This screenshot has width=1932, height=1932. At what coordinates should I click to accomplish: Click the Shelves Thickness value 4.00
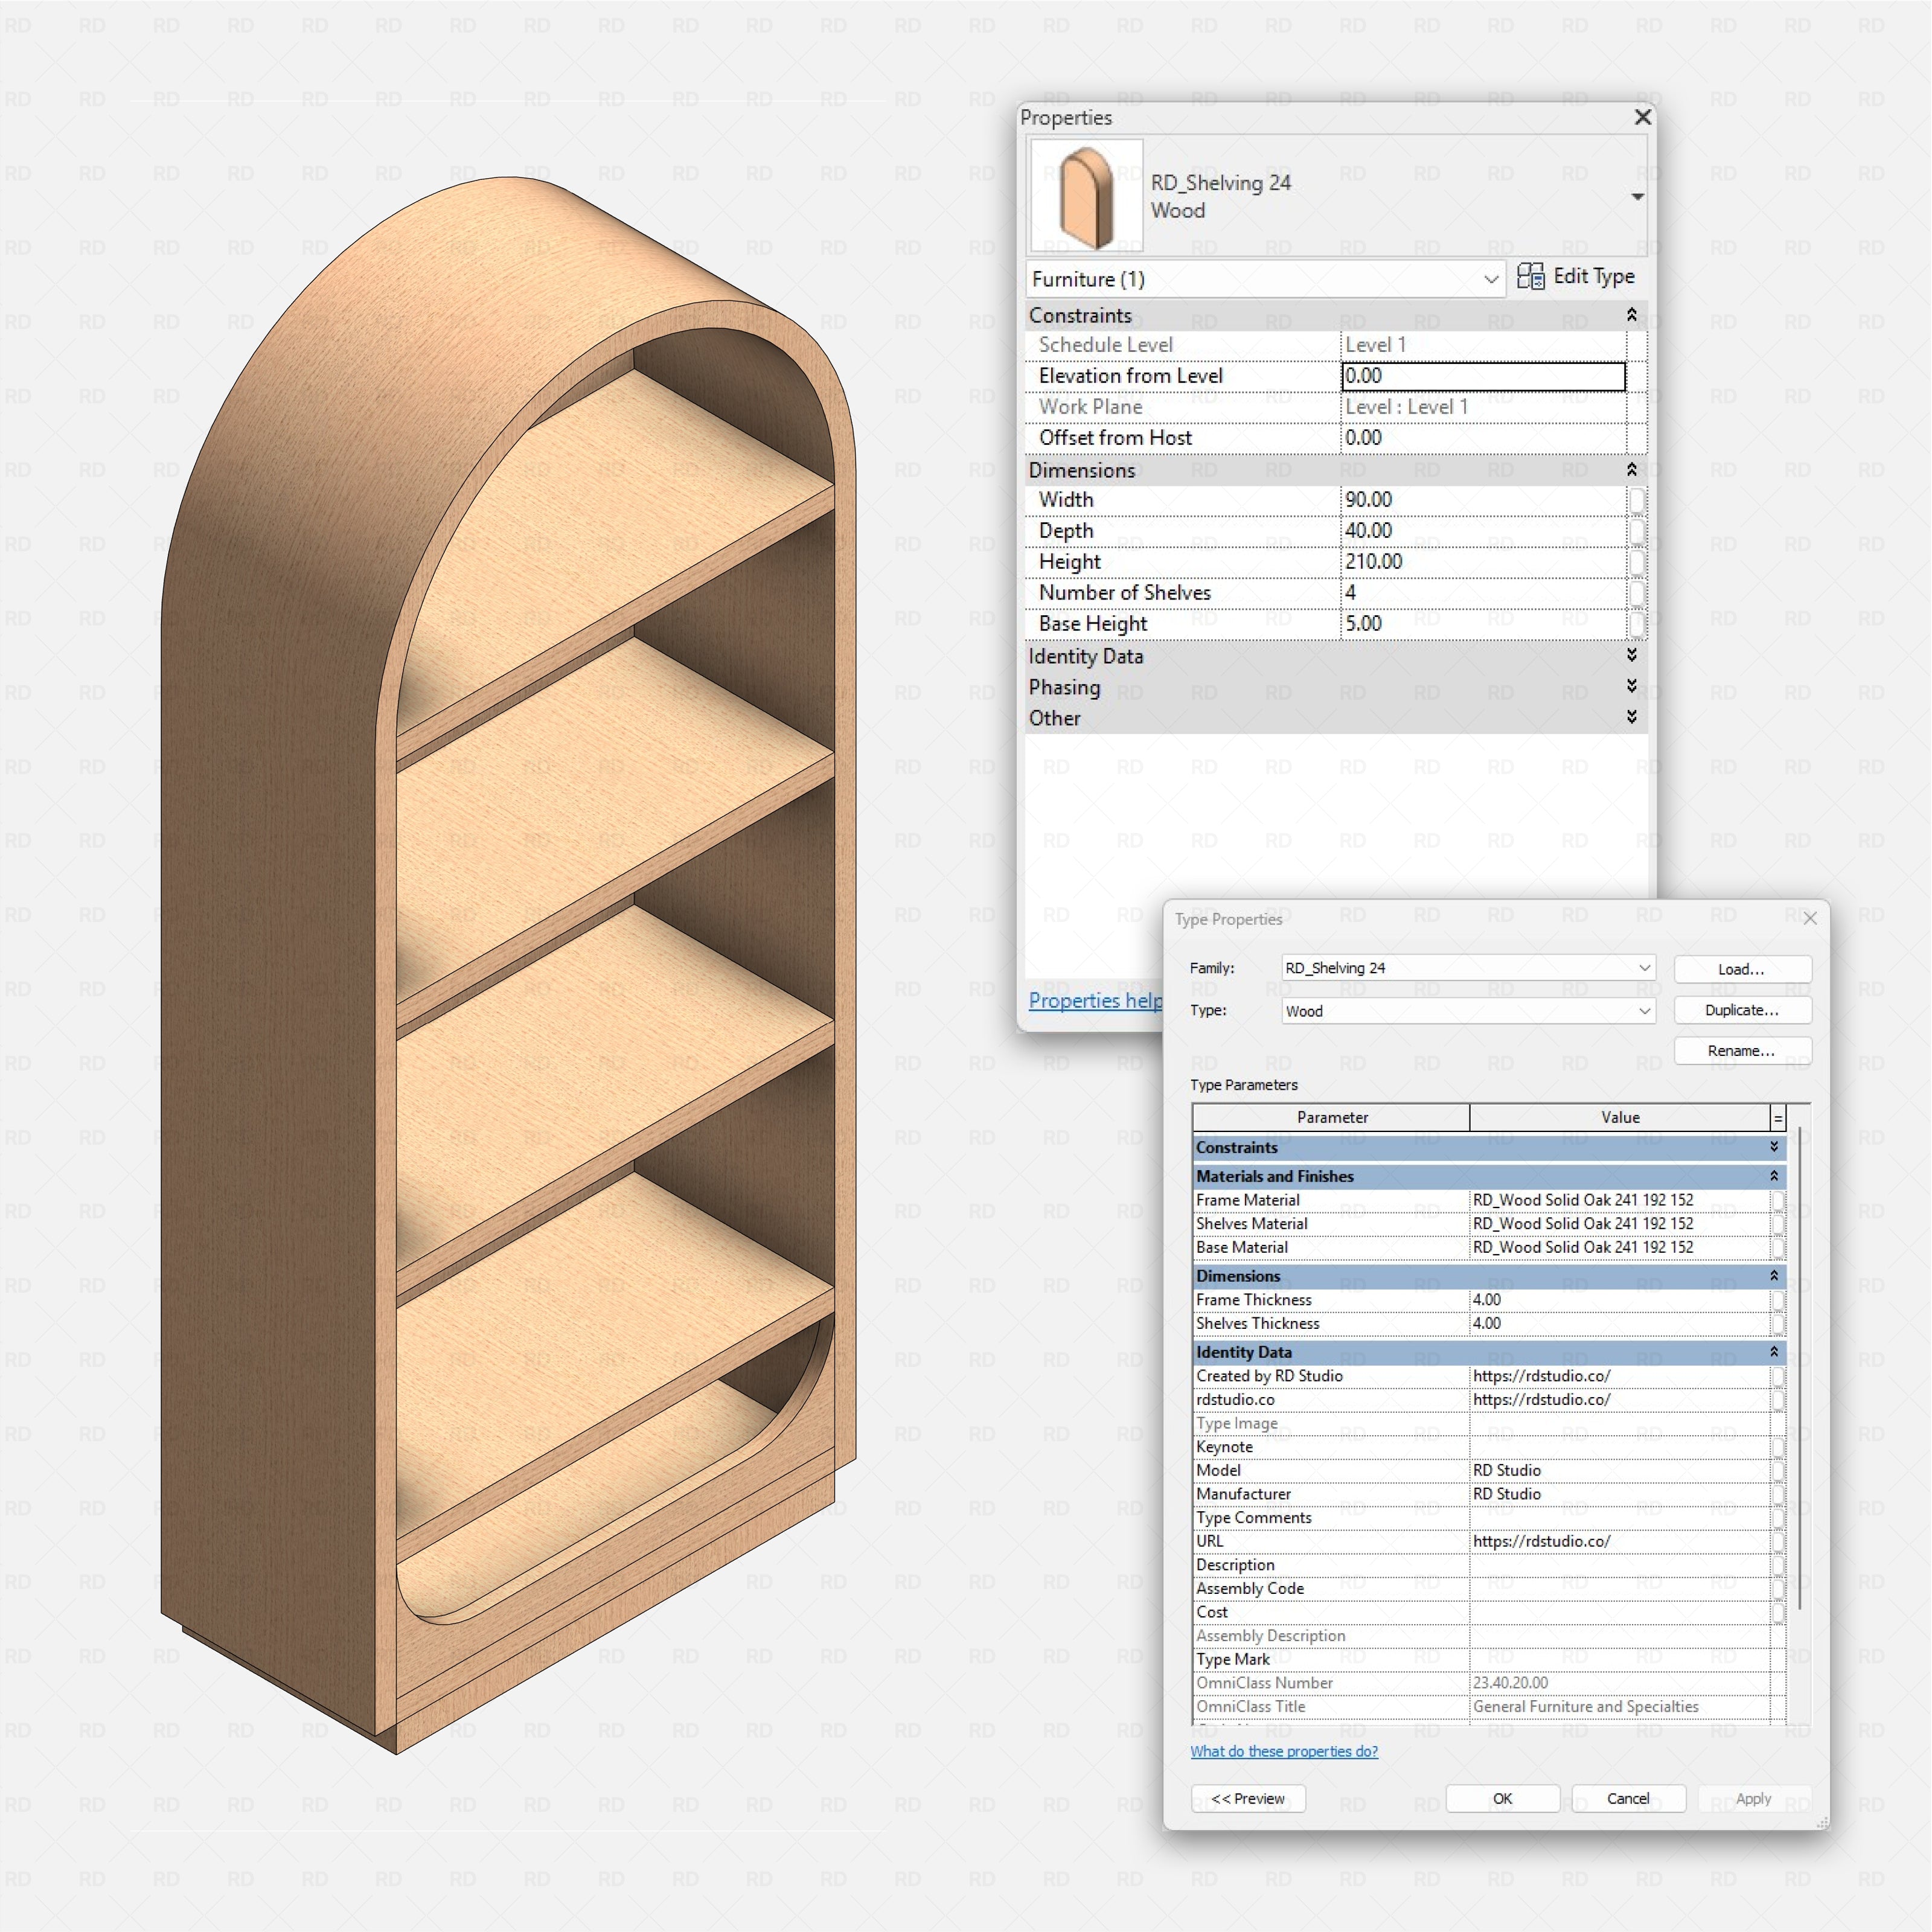pos(1619,1324)
